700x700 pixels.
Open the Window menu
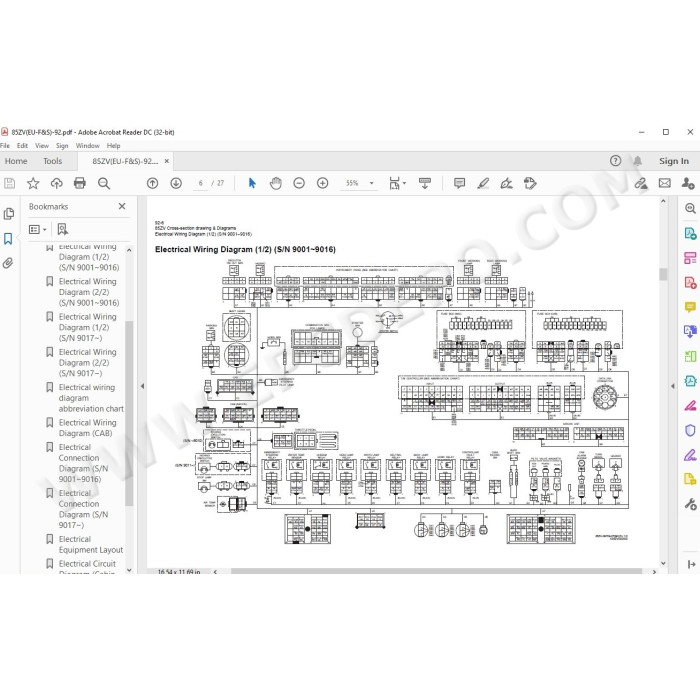click(x=88, y=146)
